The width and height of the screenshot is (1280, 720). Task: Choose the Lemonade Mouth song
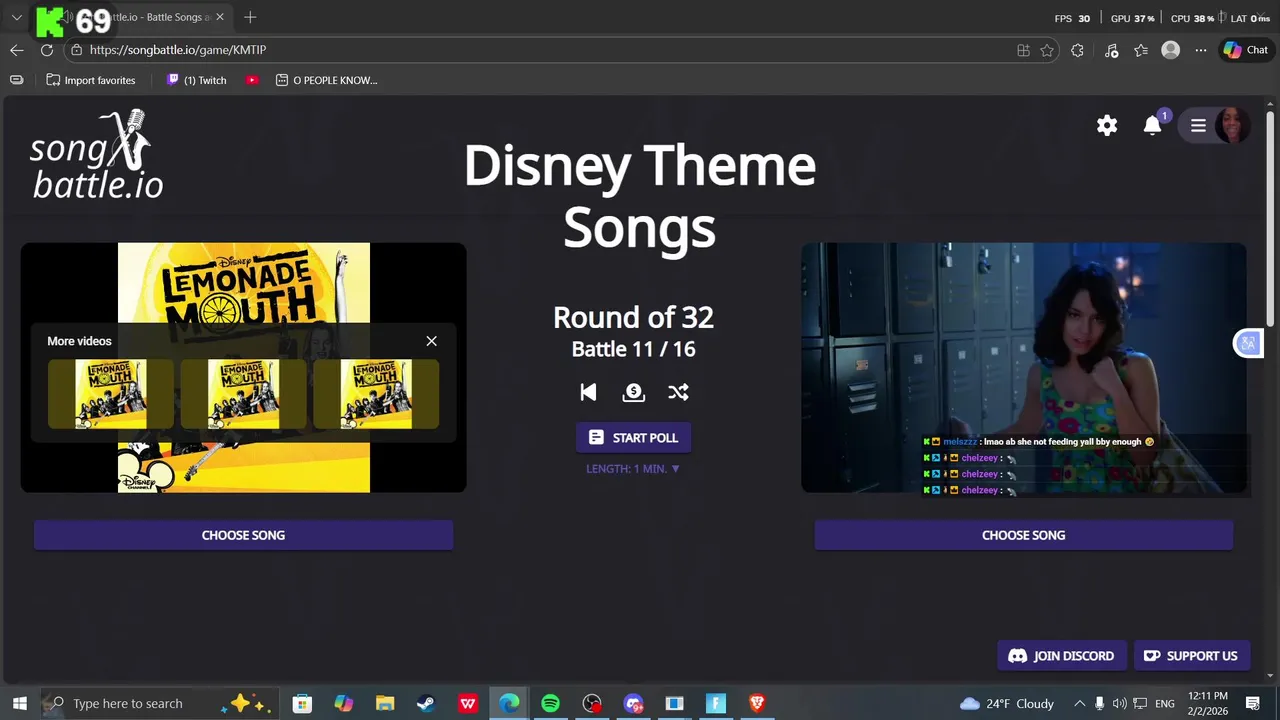[243, 535]
